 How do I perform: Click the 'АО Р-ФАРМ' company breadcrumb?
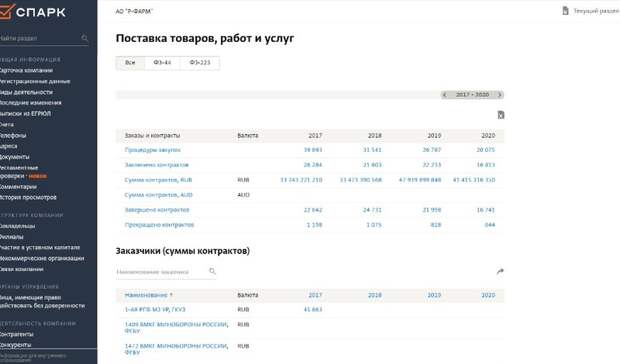134,11
